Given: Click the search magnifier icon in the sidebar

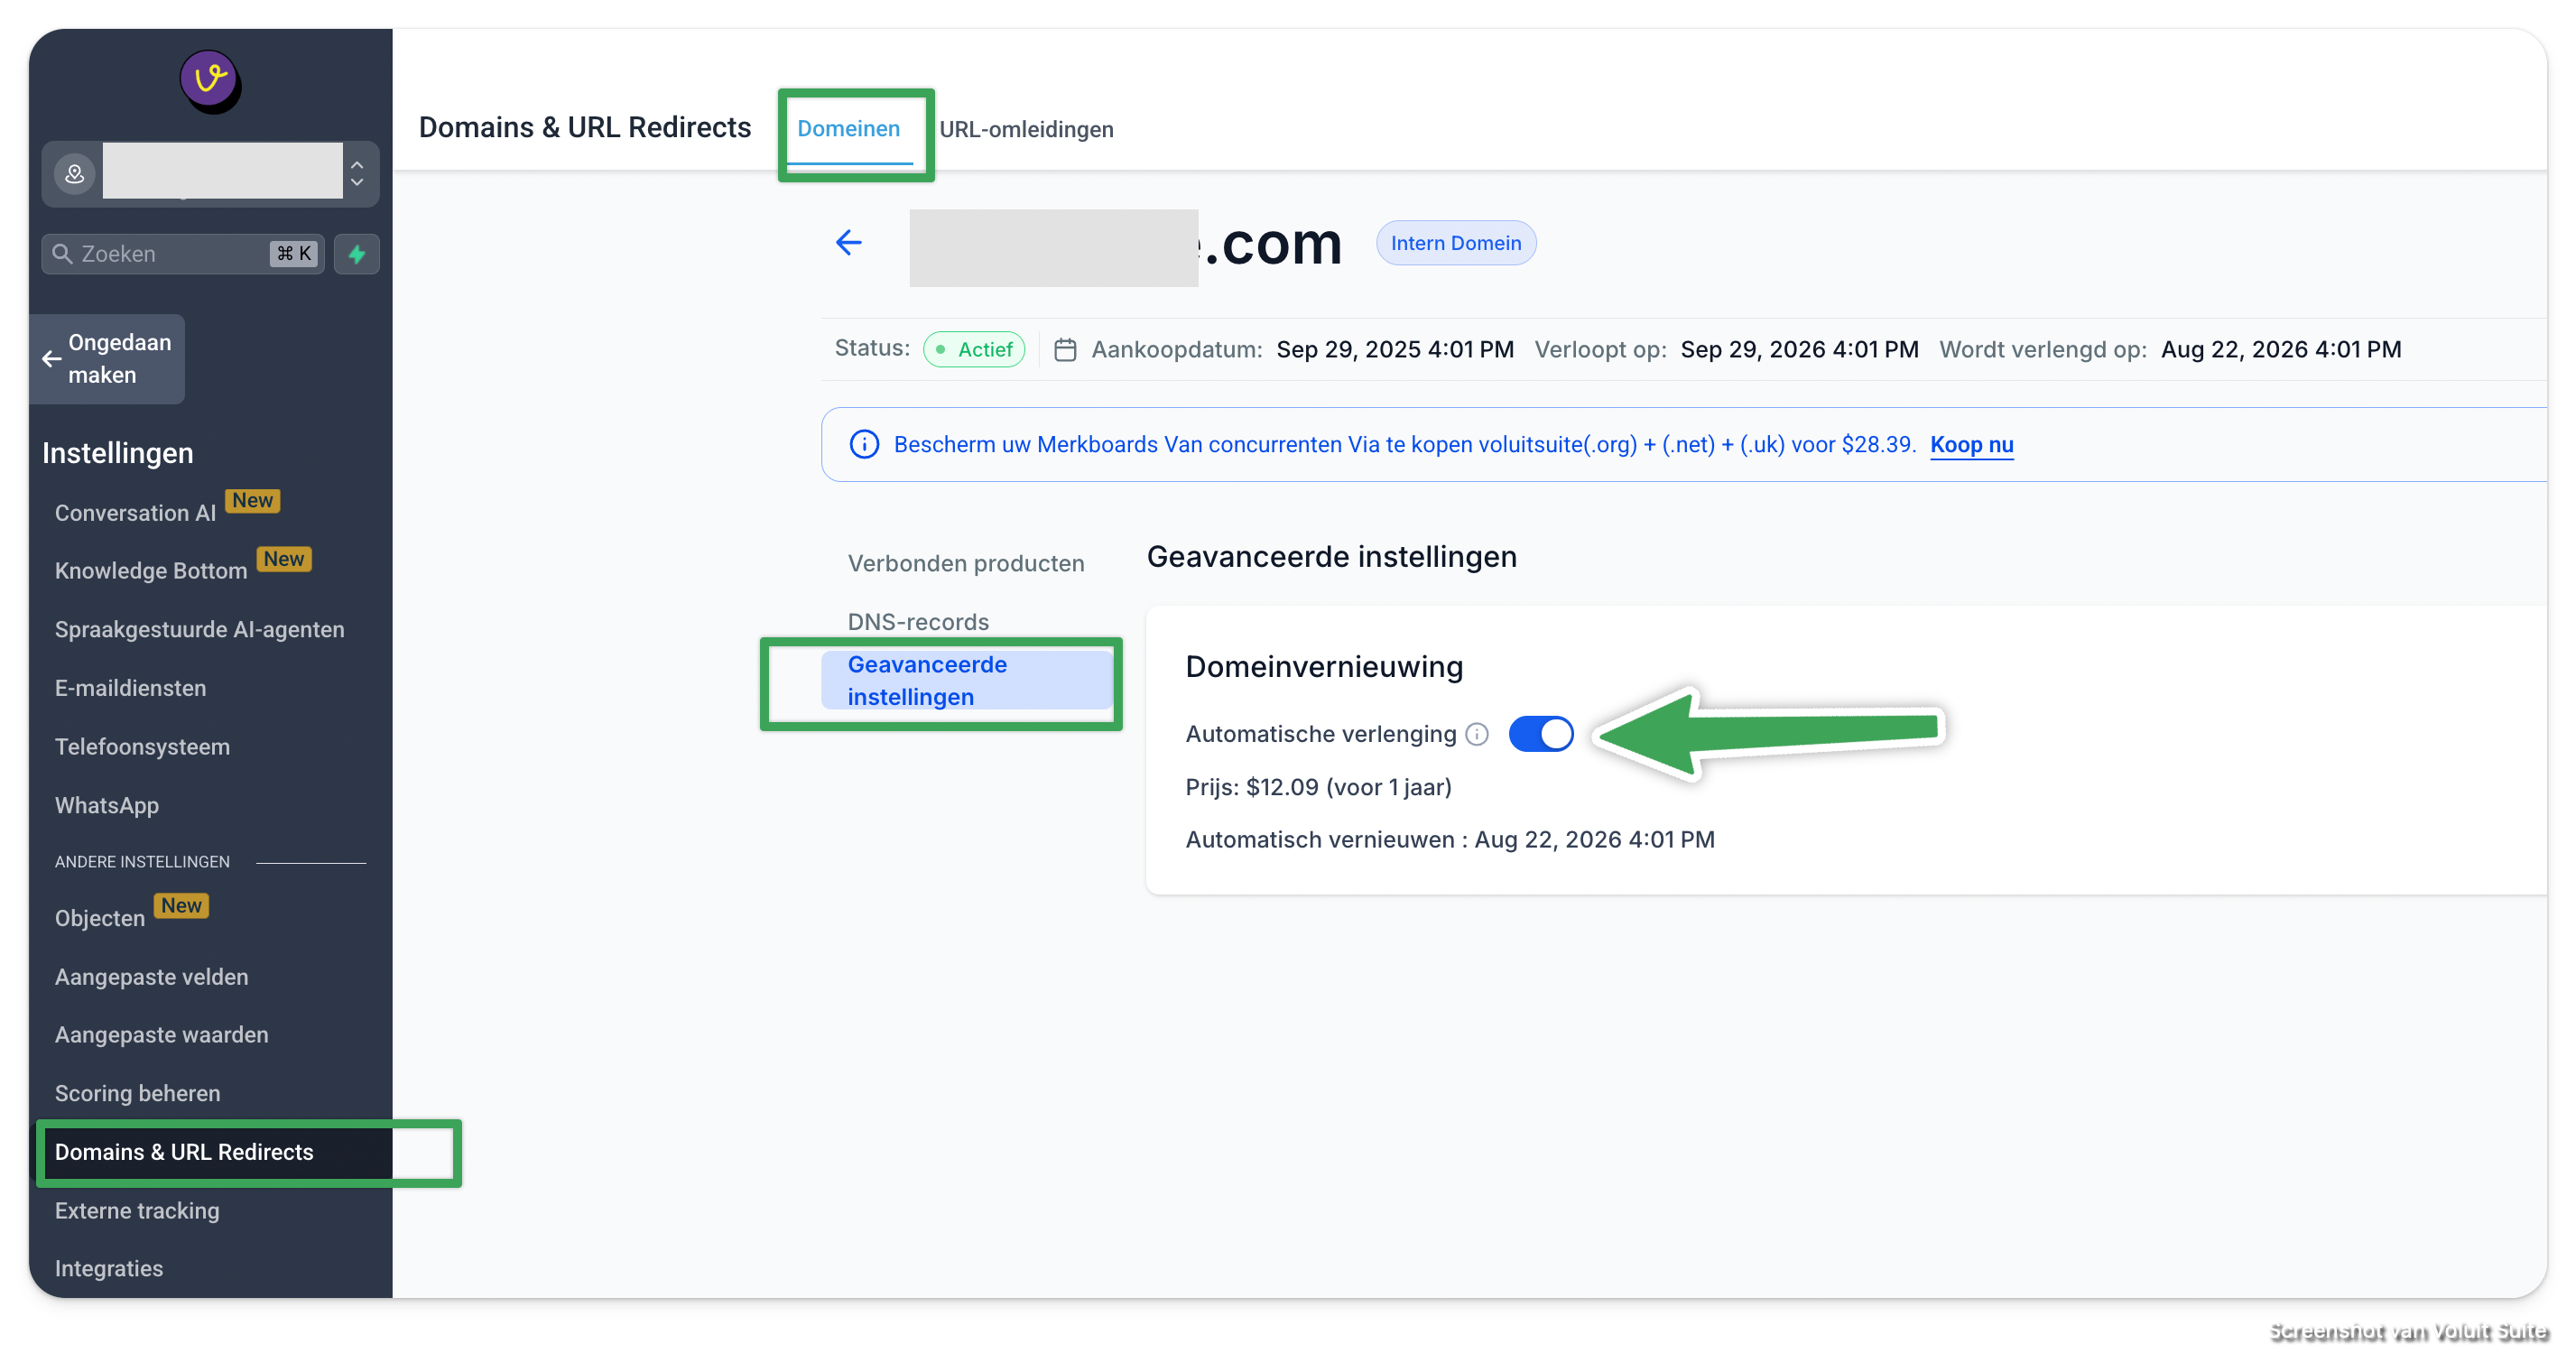Looking at the screenshot, I should [x=63, y=254].
